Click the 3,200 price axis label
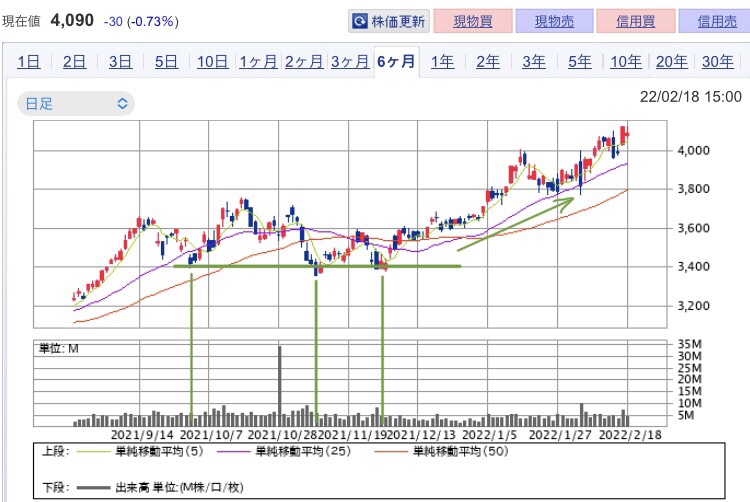 click(x=693, y=306)
